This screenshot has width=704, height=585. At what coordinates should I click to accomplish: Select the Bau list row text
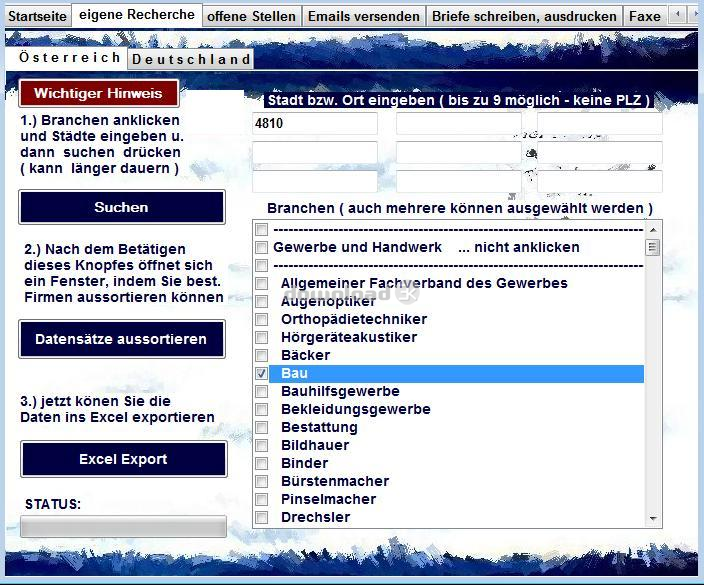[x=295, y=373]
